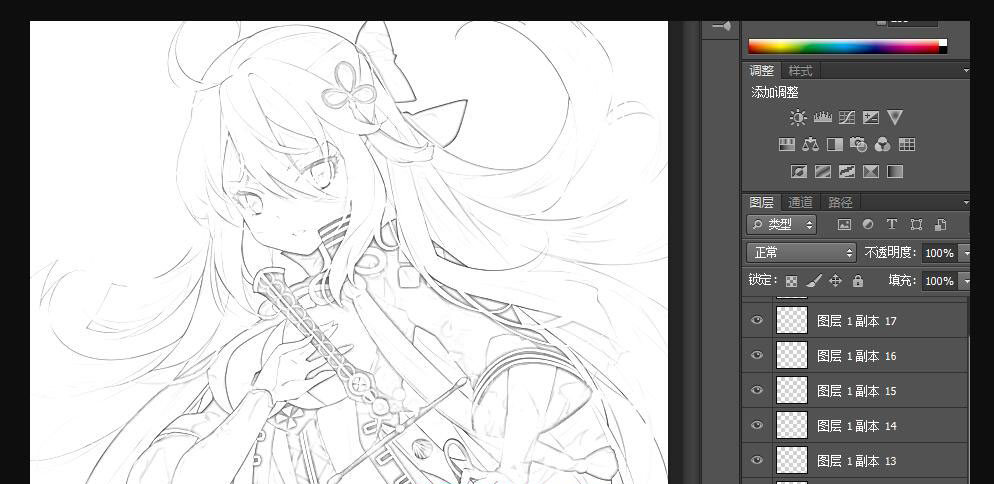Add a Color Balance adjustment (scales icon)
Viewport: 994px width, 484px height.
point(810,145)
